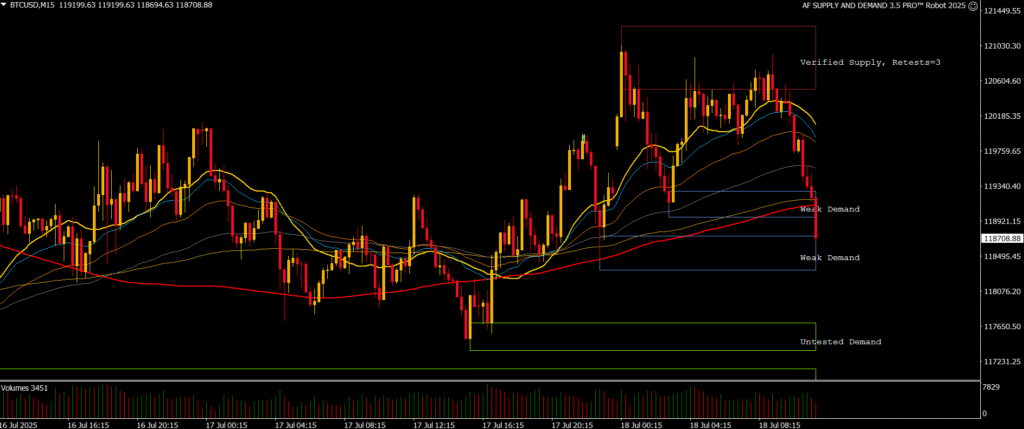The width and height of the screenshot is (1024, 429).
Task: Select the lower Weak Demand label
Action: click(829, 258)
